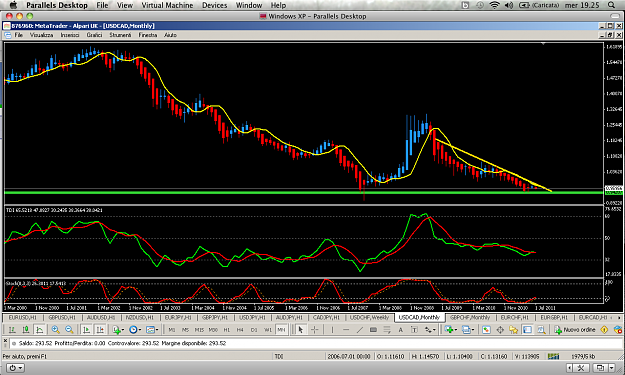Select the vertical line drawing tool
The width and height of the screenshot is (625, 375).
click(332, 330)
